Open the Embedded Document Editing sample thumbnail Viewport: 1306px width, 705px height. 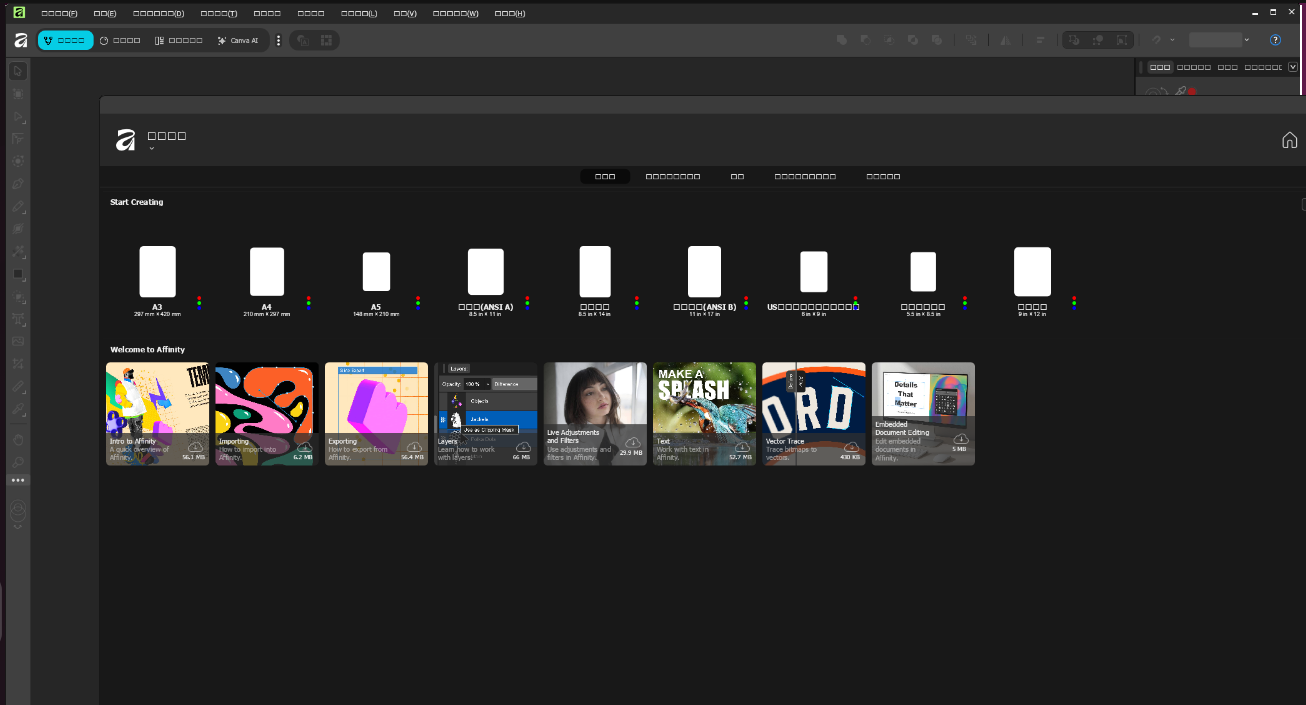click(923, 414)
